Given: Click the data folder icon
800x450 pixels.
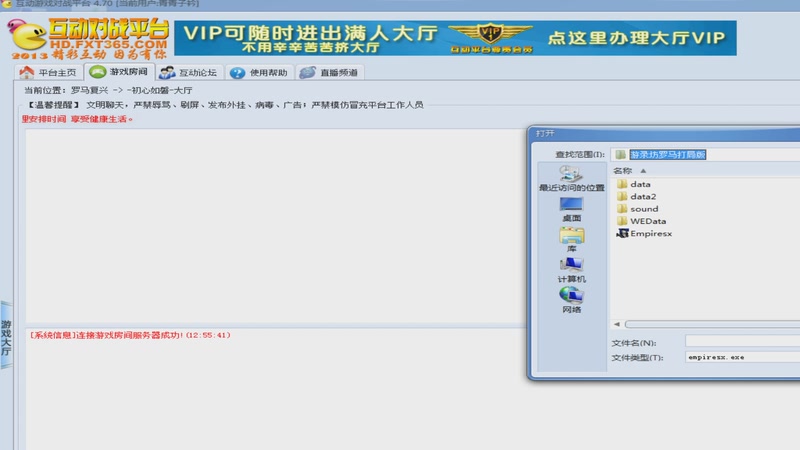Looking at the screenshot, I should click(x=622, y=184).
